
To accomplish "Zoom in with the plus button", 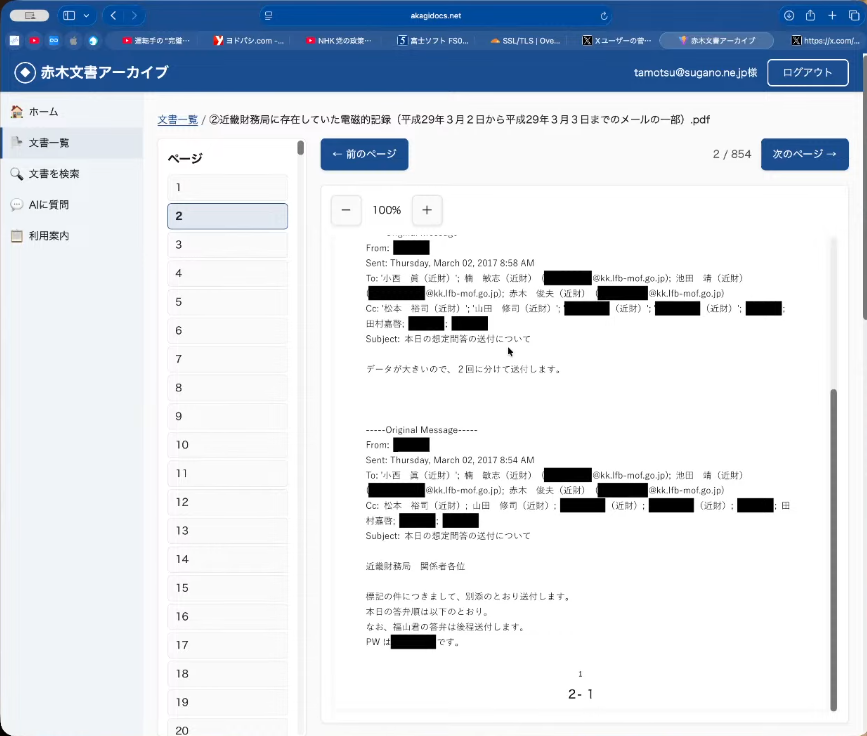I will click(x=427, y=210).
